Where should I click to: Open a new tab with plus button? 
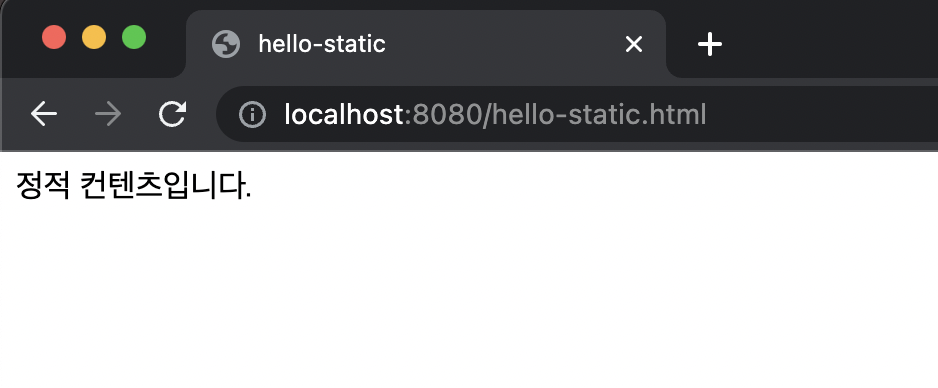click(709, 44)
